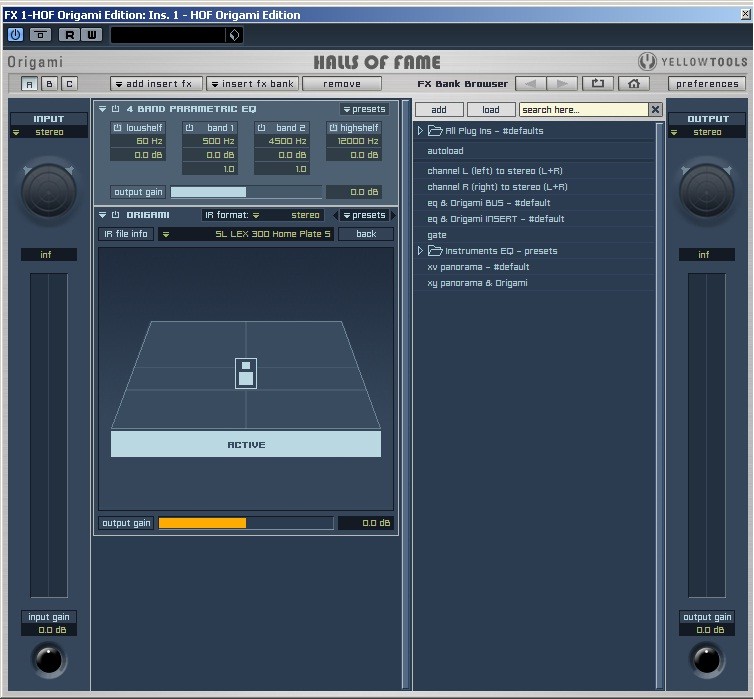Screen dimensions: 754x699
Task: Select channel R (right) to stereo entry
Action: click(534, 187)
